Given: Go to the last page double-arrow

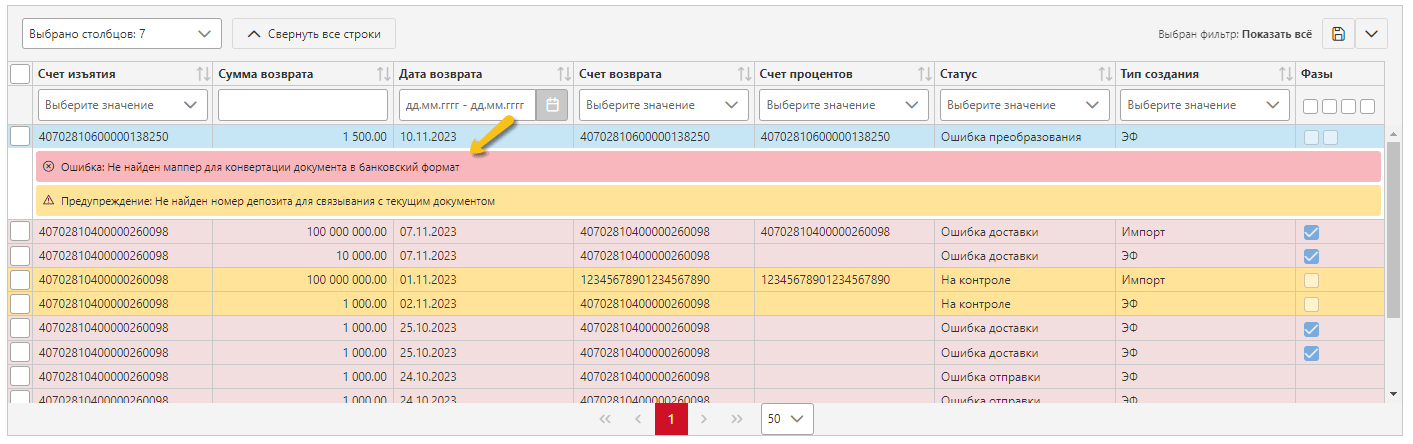Looking at the screenshot, I should (737, 419).
